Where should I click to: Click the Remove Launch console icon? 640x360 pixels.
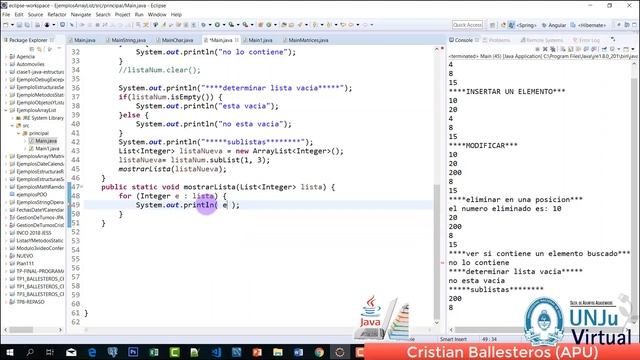point(545,49)
